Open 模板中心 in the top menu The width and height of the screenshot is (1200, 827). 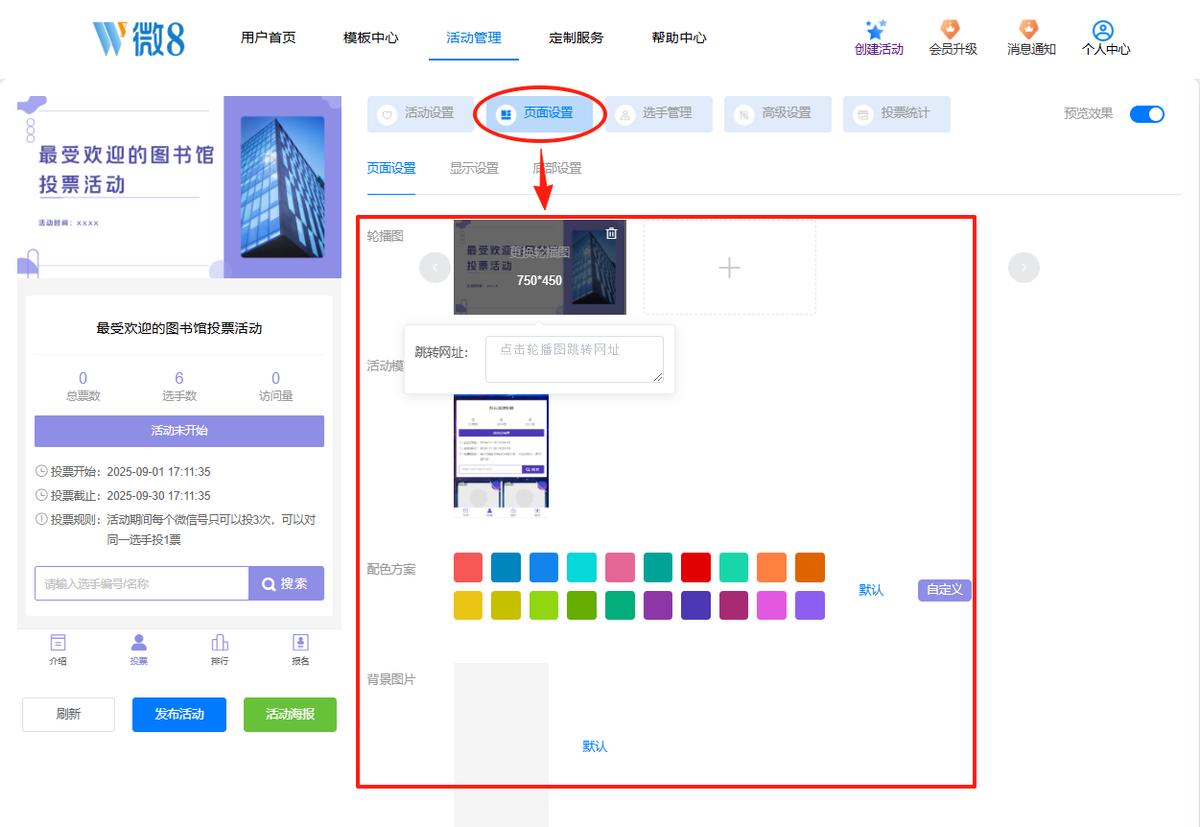coord(371,38)
